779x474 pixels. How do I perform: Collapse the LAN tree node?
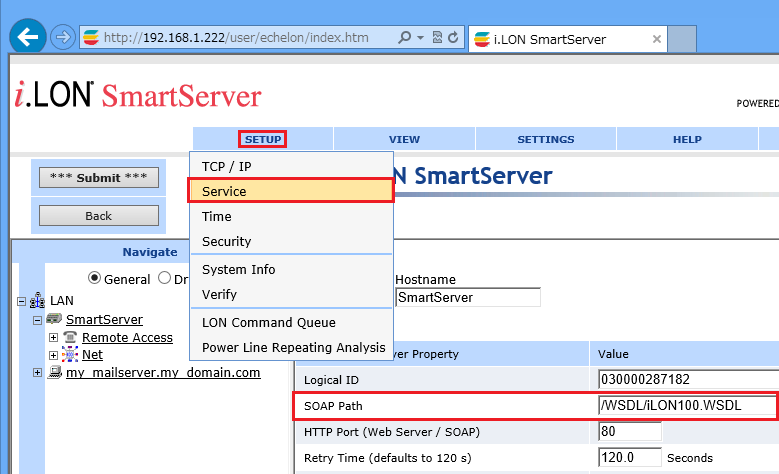pyautogui.click(x=22, y=301)
